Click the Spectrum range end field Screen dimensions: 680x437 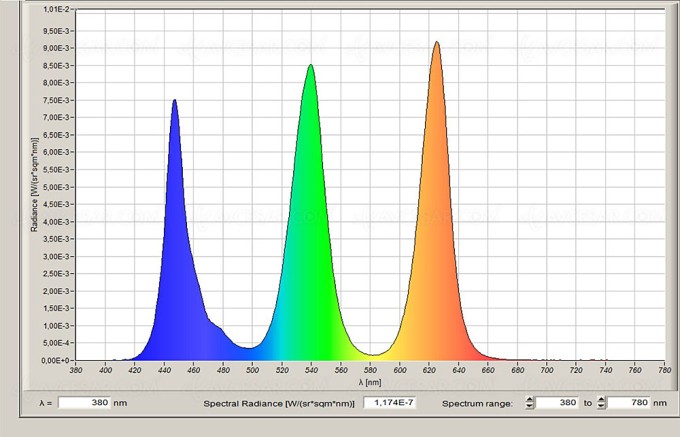click(x=629, y=403)
